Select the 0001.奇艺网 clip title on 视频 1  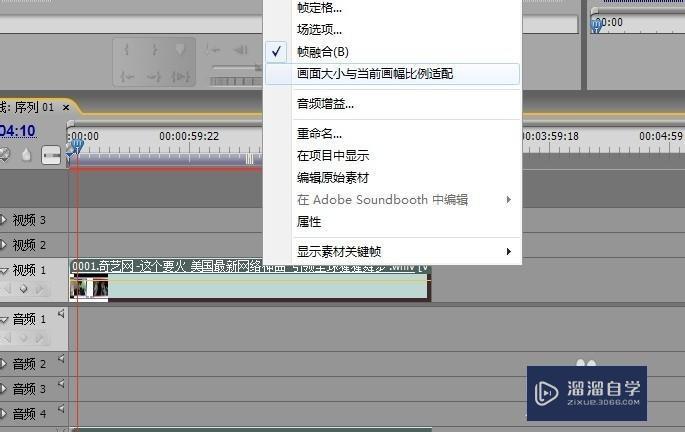click(x=250, y=266)
